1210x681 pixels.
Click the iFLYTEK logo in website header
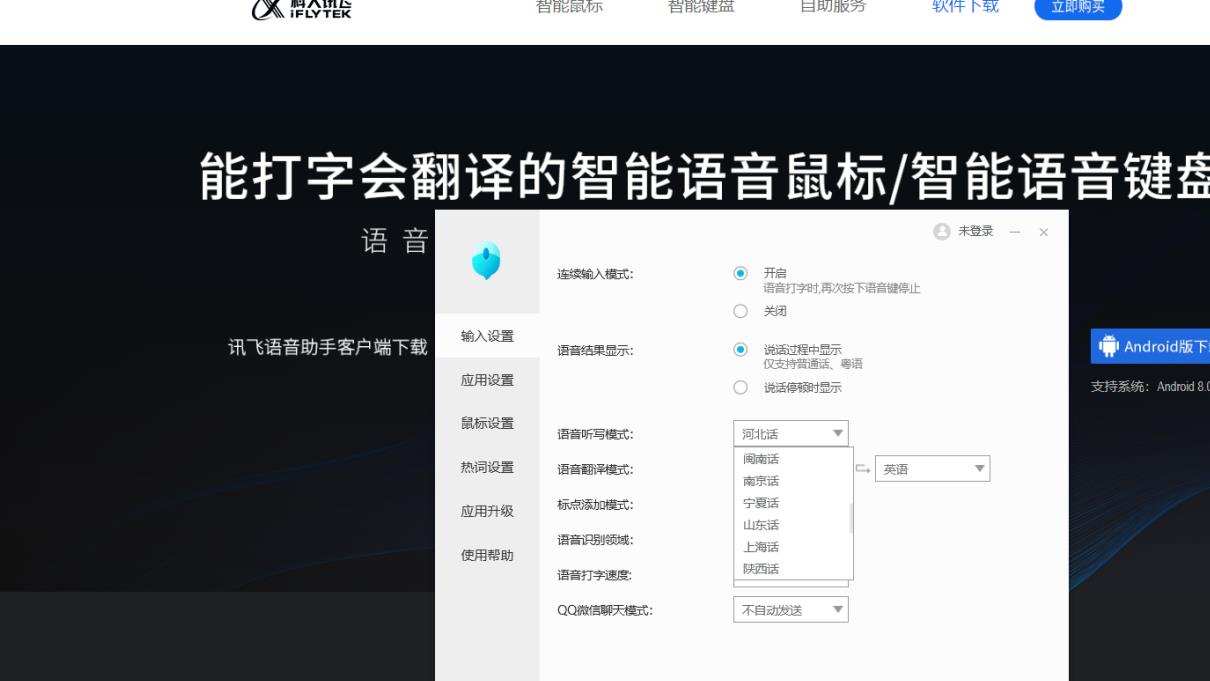(x=302, y=8)
